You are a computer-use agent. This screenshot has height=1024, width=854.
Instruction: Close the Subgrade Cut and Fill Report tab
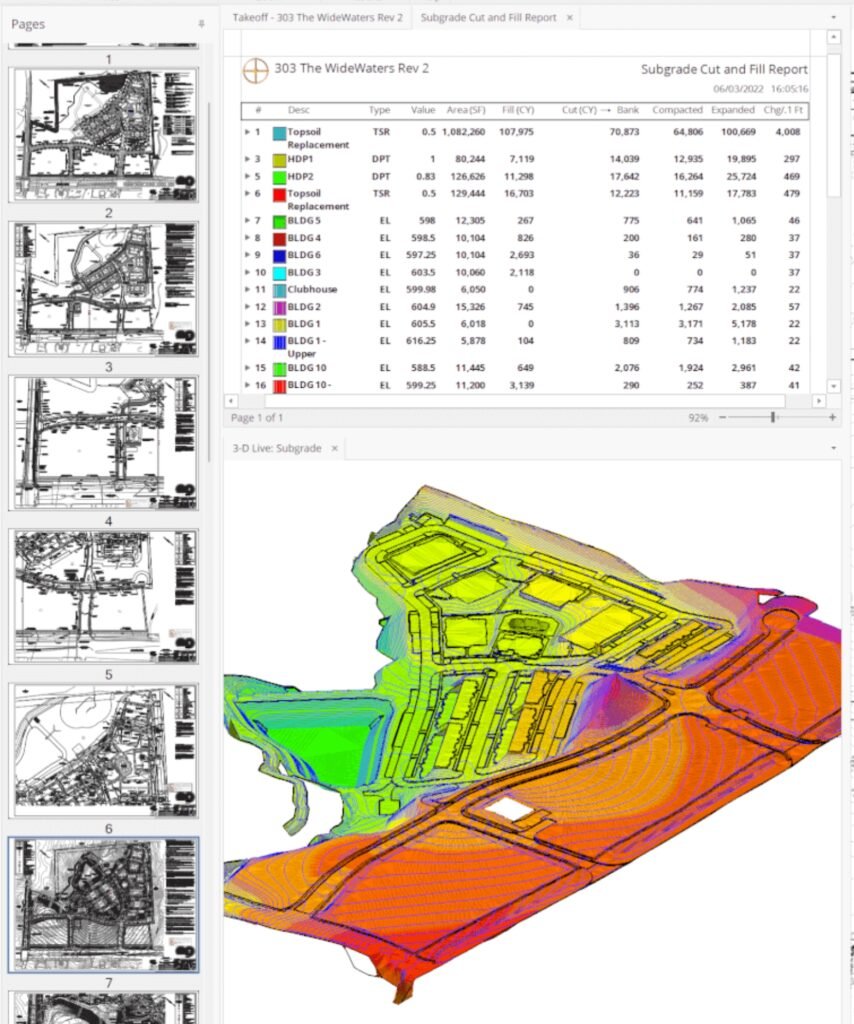click(569, 18)
